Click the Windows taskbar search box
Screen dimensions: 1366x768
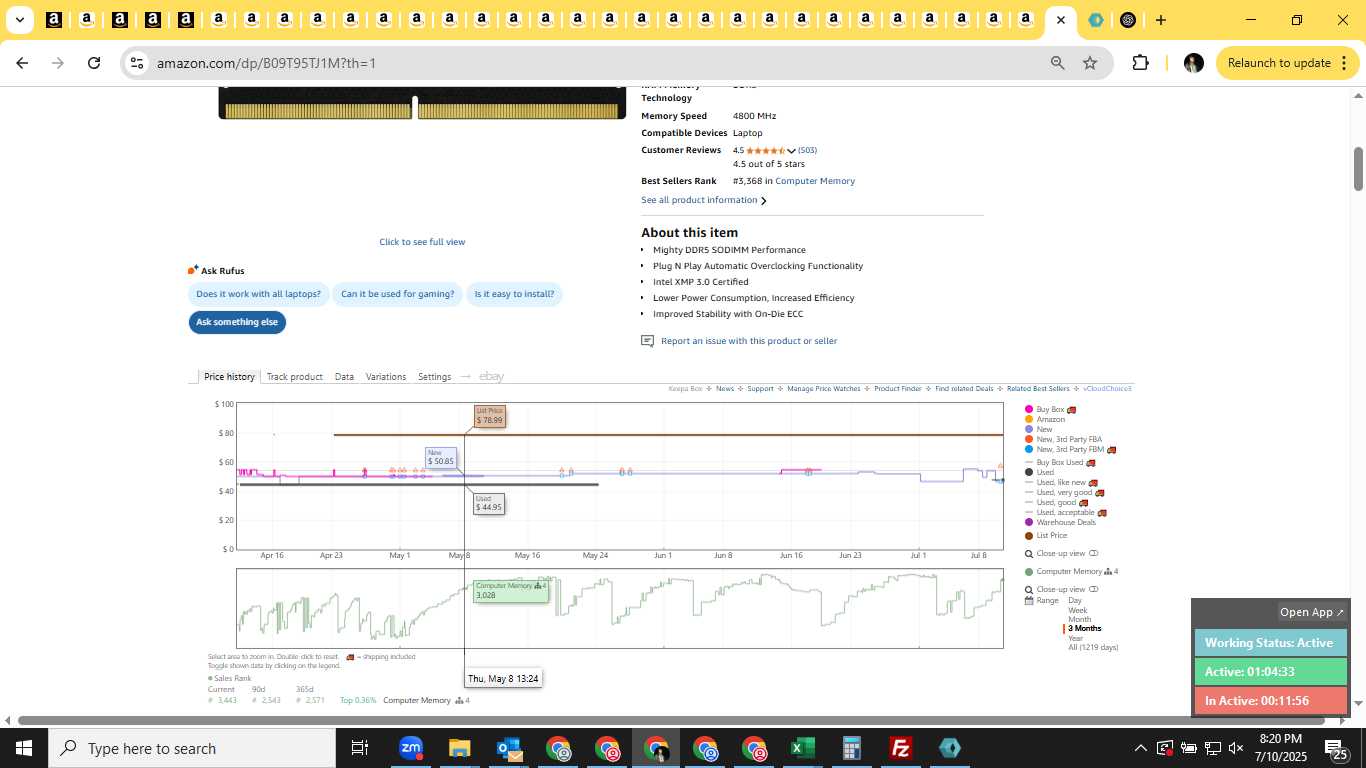pyautogui.click(x=192, y=748)
